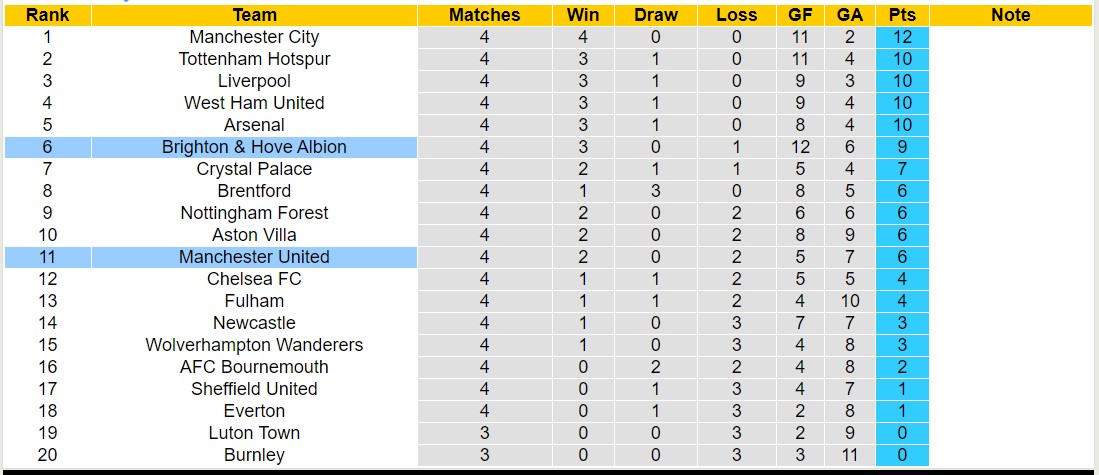
Task: Click the Team column header
Action: point(254,15)
